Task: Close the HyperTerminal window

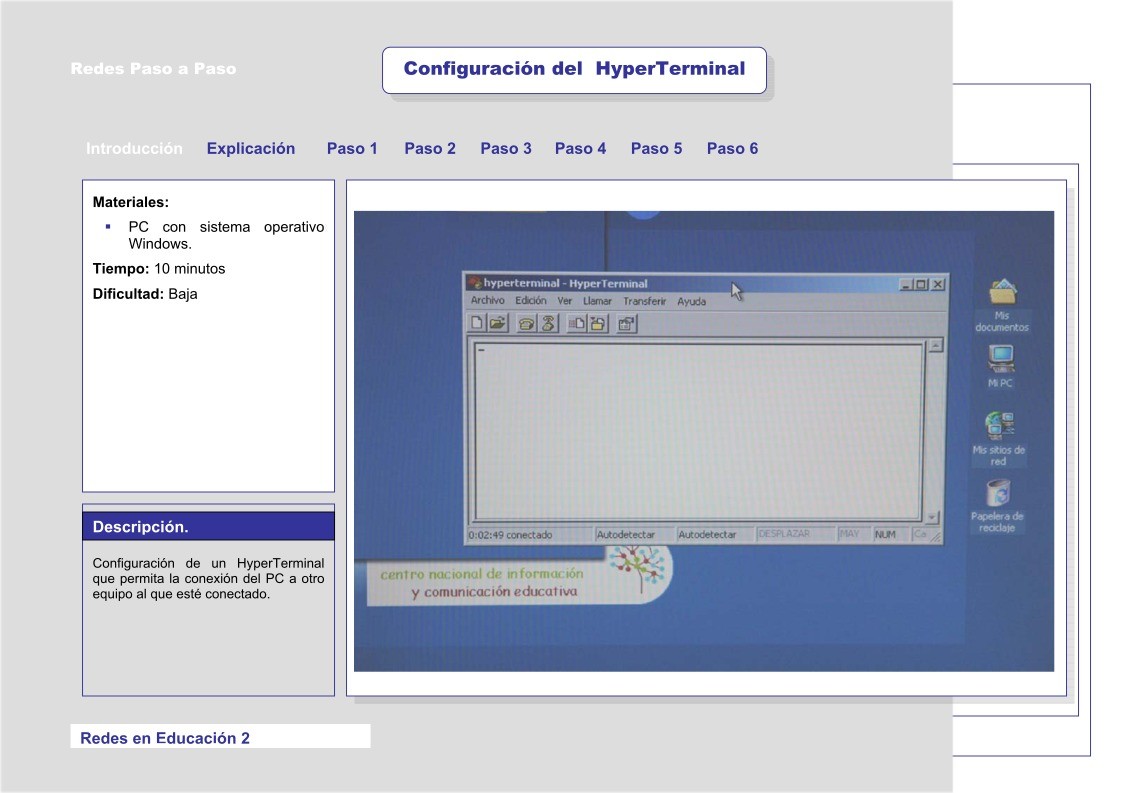Action: 937,284
